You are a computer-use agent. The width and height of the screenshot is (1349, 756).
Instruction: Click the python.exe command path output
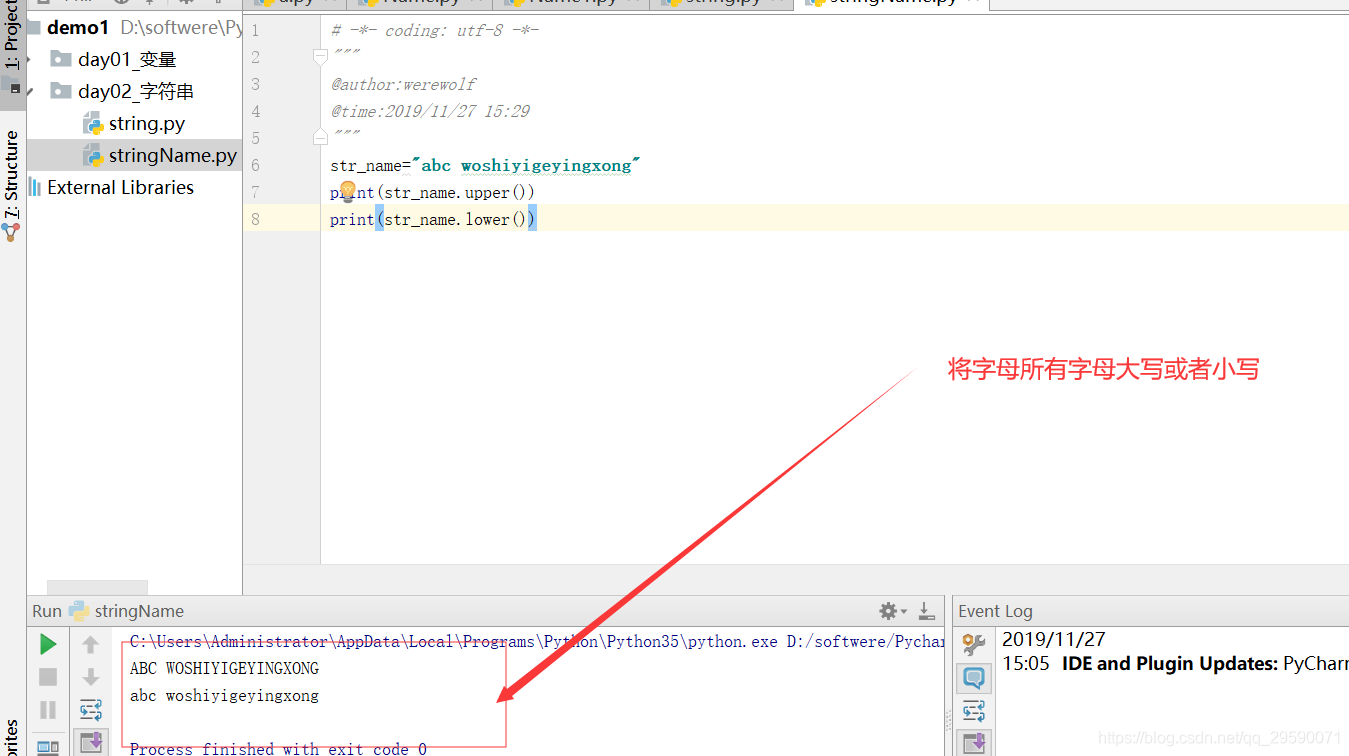coord(537,641)
